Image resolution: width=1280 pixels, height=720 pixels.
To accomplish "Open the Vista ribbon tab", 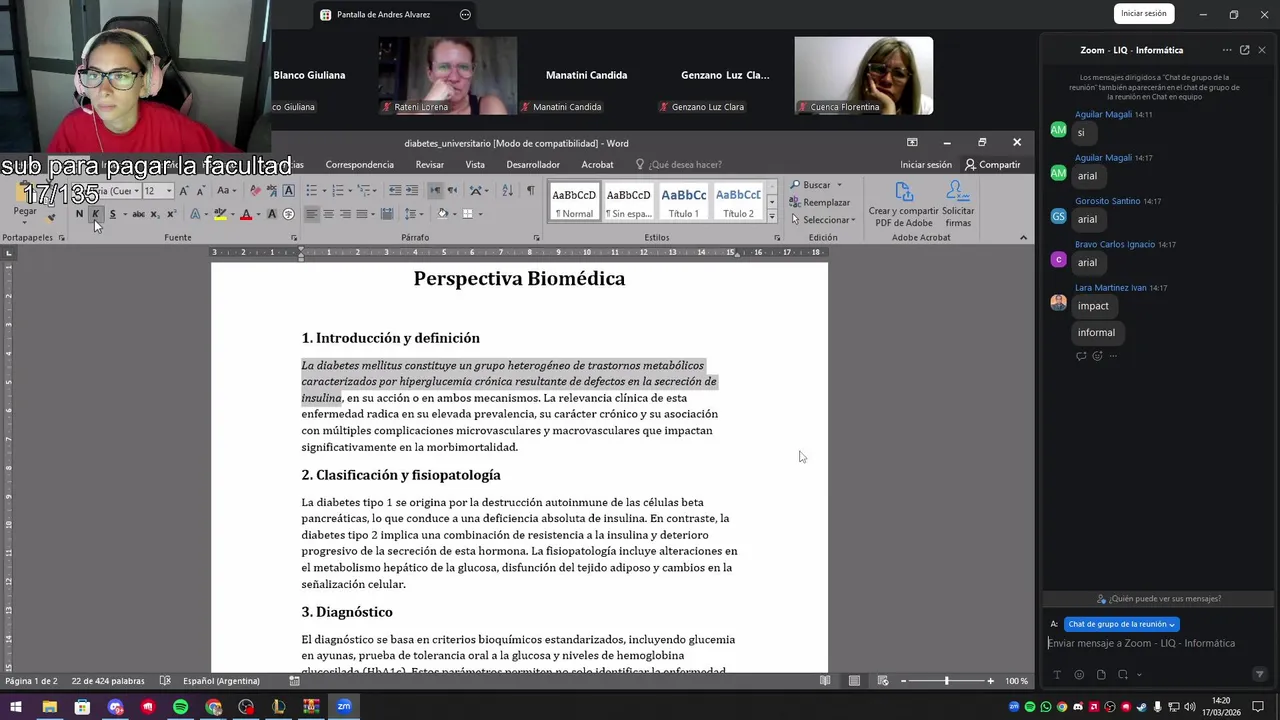I will click(x=475, y=165).
